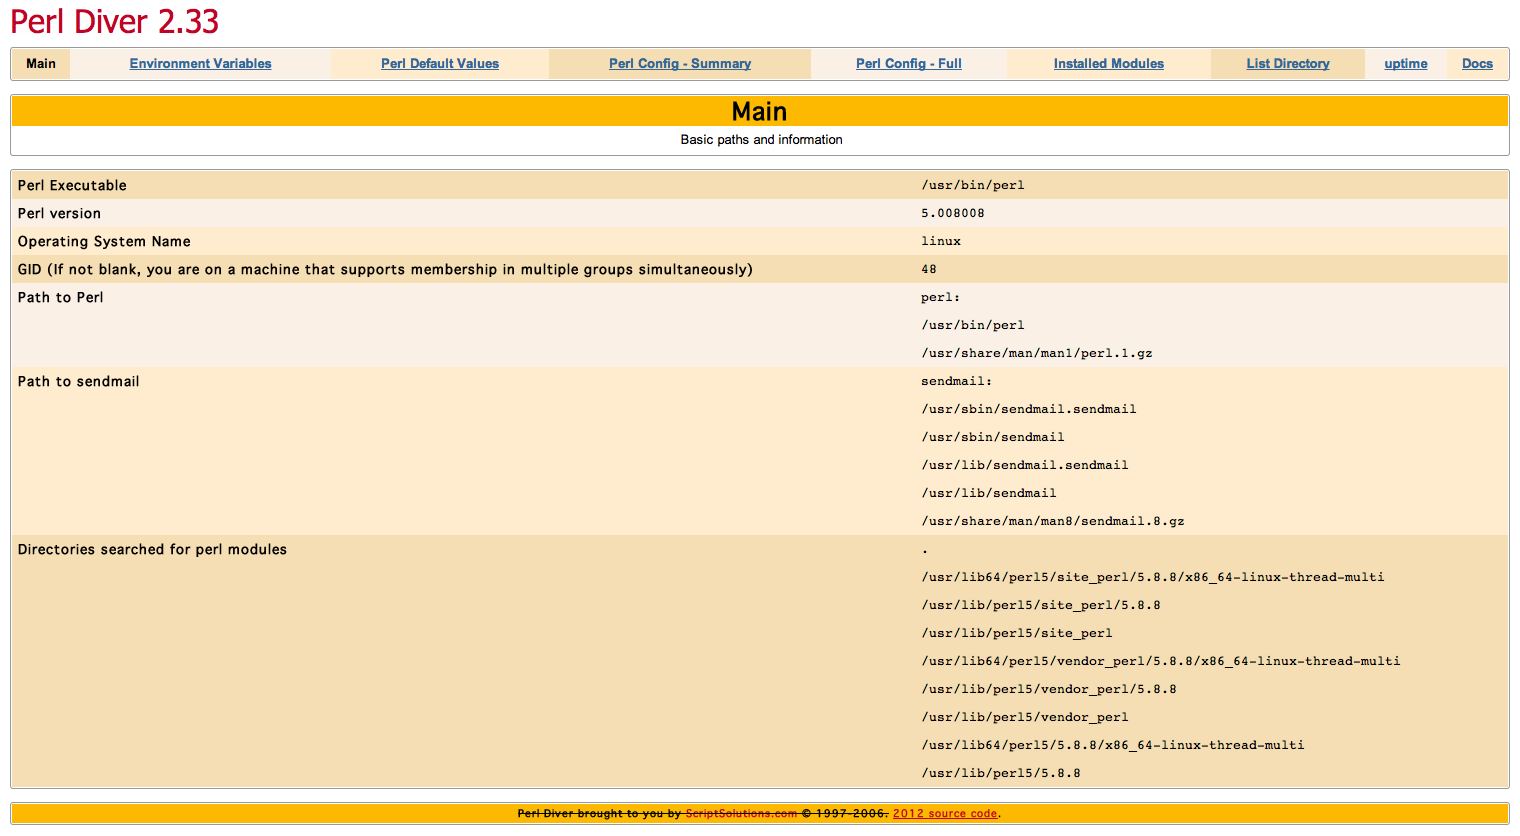Click the large Main heading in the orange banner
Screen dimensions: 1520x836
760,111
